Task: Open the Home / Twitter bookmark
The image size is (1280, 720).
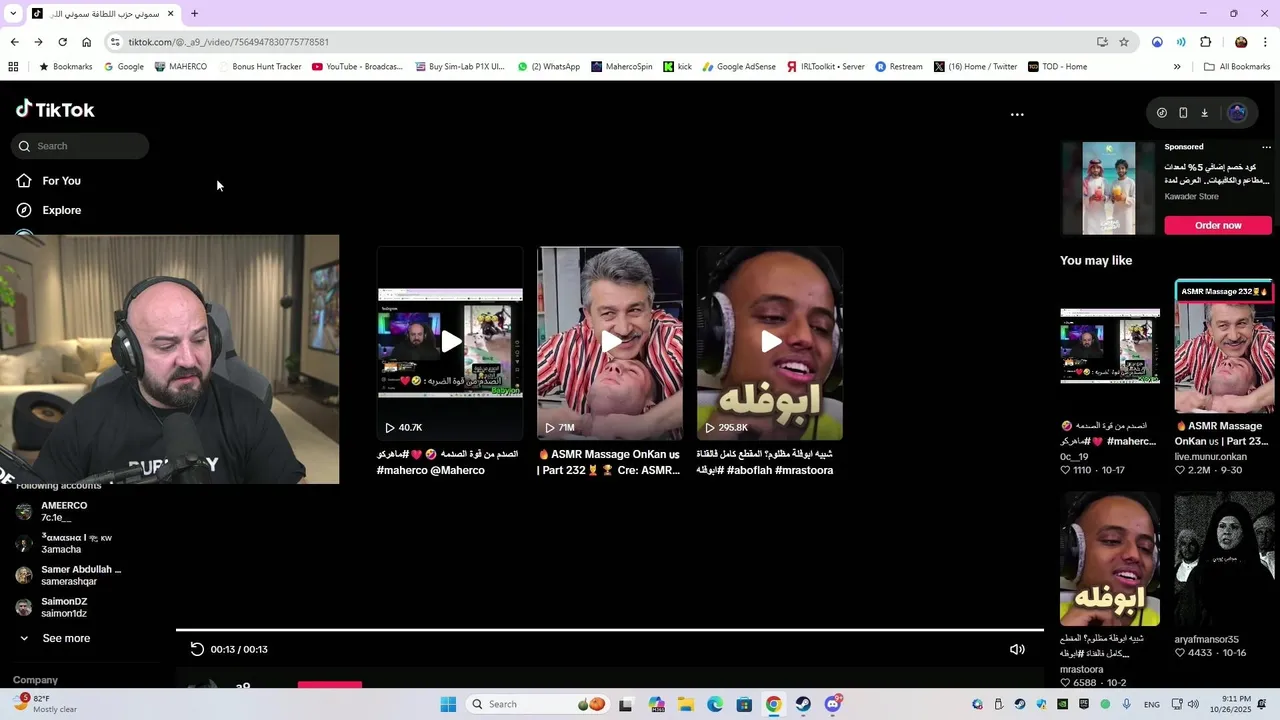Action: tap(975, 67)
